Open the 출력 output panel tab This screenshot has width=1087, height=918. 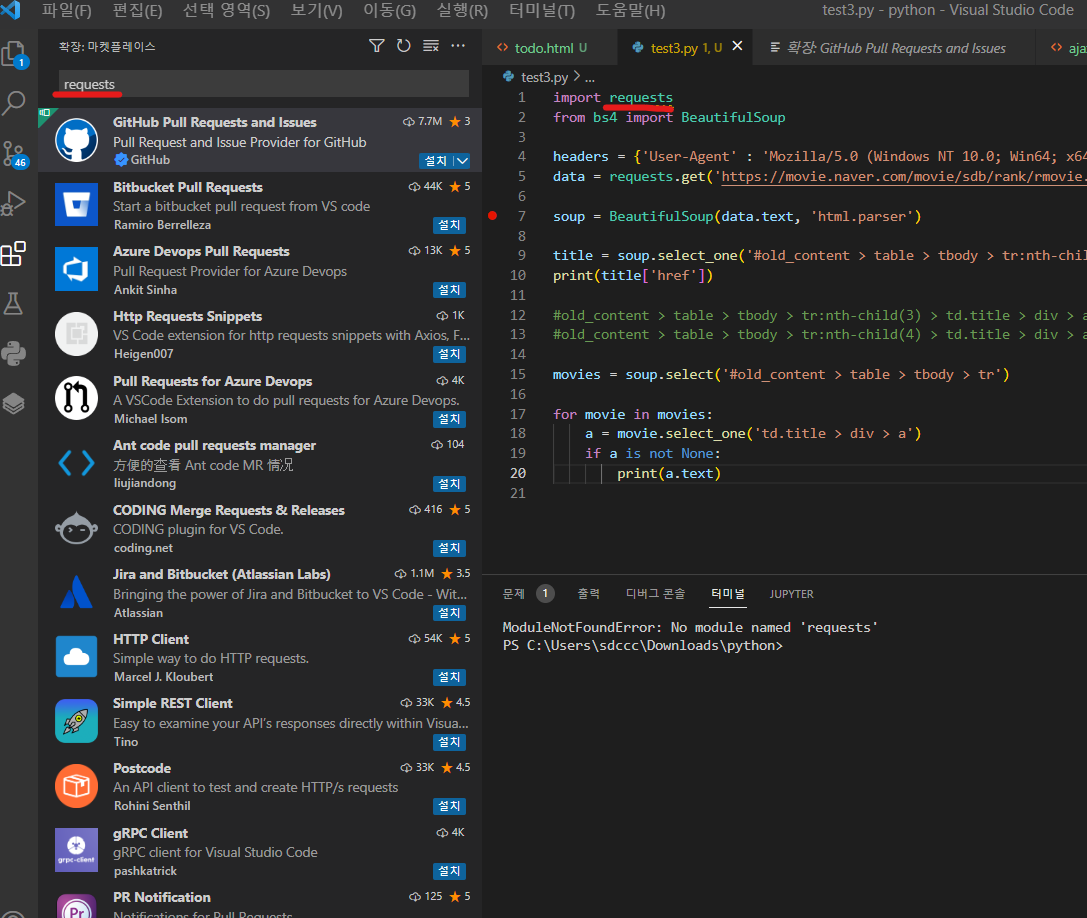tap(589, 594)
